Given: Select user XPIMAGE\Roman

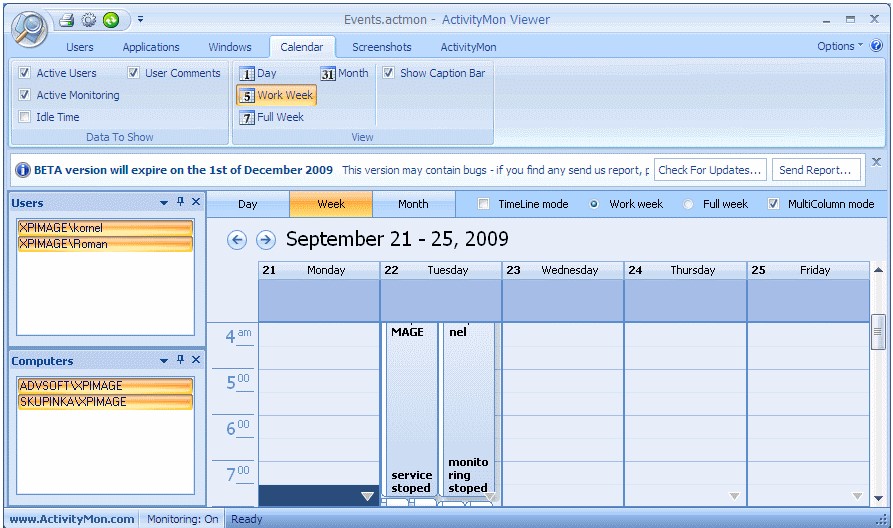Looking at the screenshot, I should (105, 244).
